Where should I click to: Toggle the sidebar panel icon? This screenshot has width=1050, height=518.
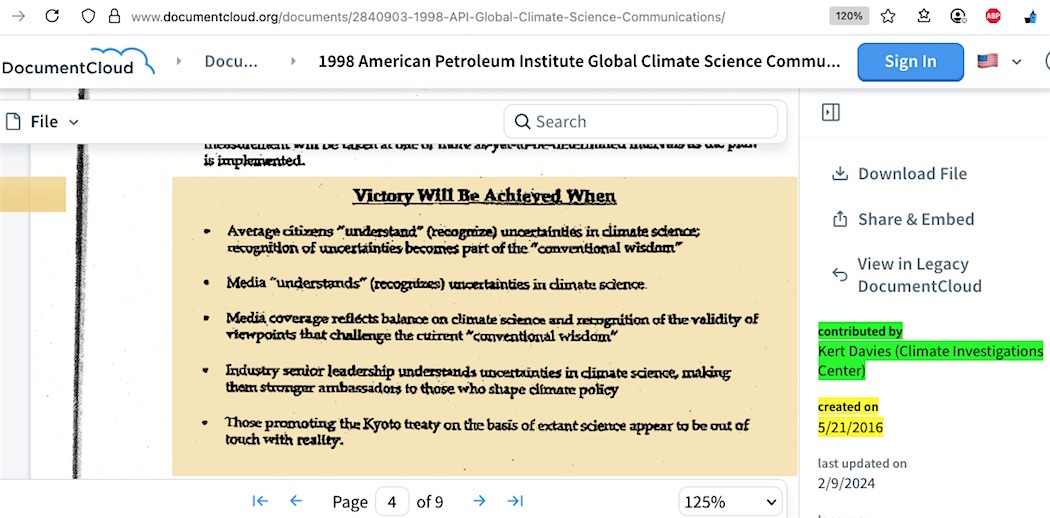[x=830, y=112]
